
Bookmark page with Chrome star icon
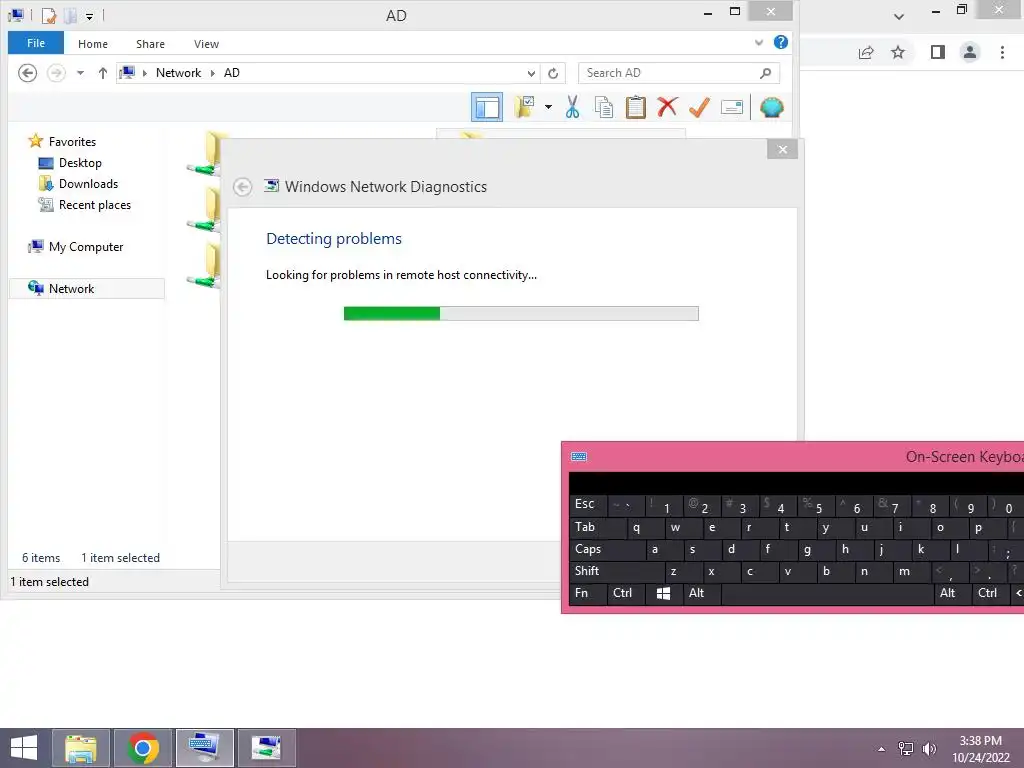click(898, 52)
